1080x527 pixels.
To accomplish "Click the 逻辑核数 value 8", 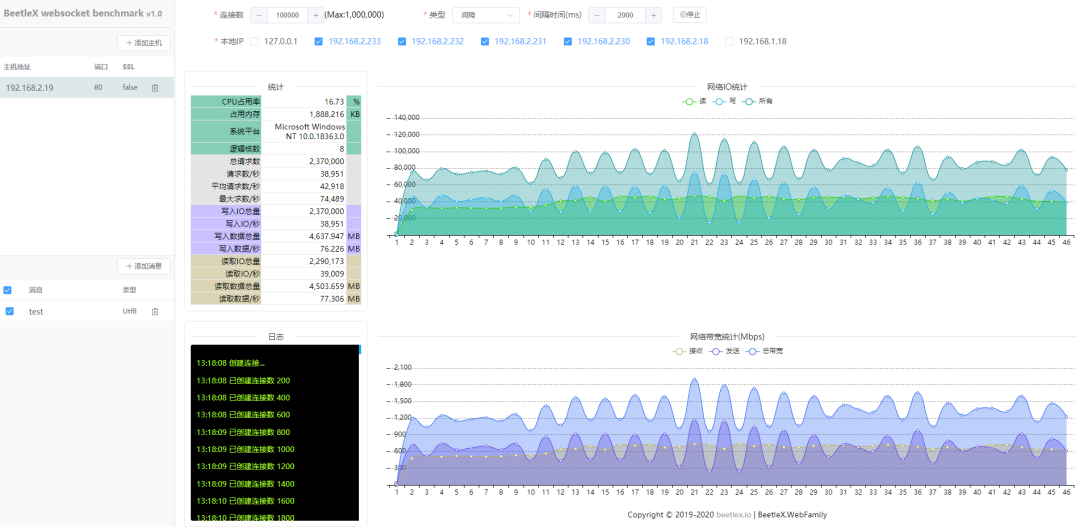I will pos(342,148).
